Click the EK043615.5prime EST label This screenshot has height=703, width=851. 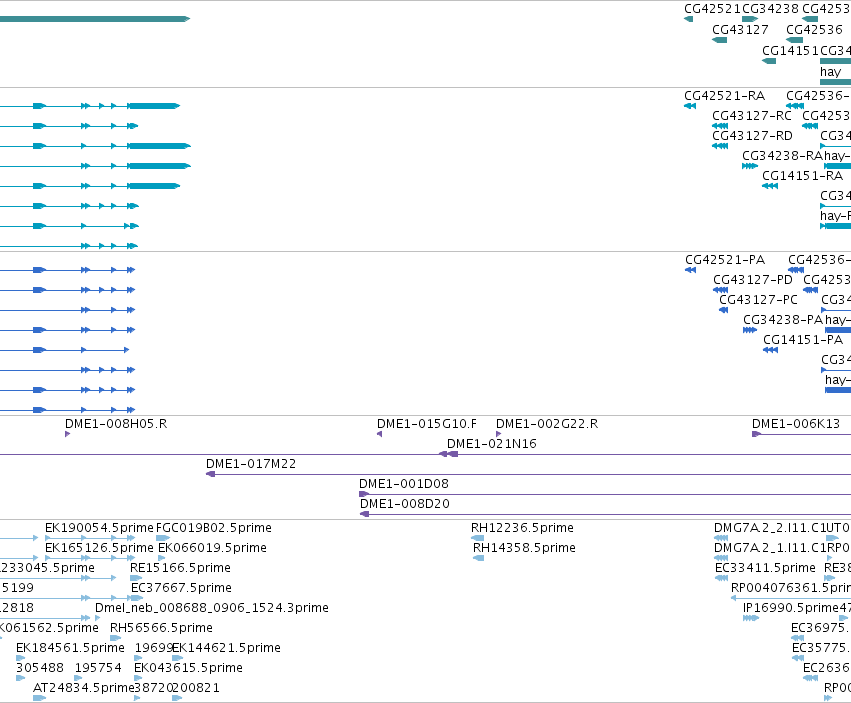point(188,668)
